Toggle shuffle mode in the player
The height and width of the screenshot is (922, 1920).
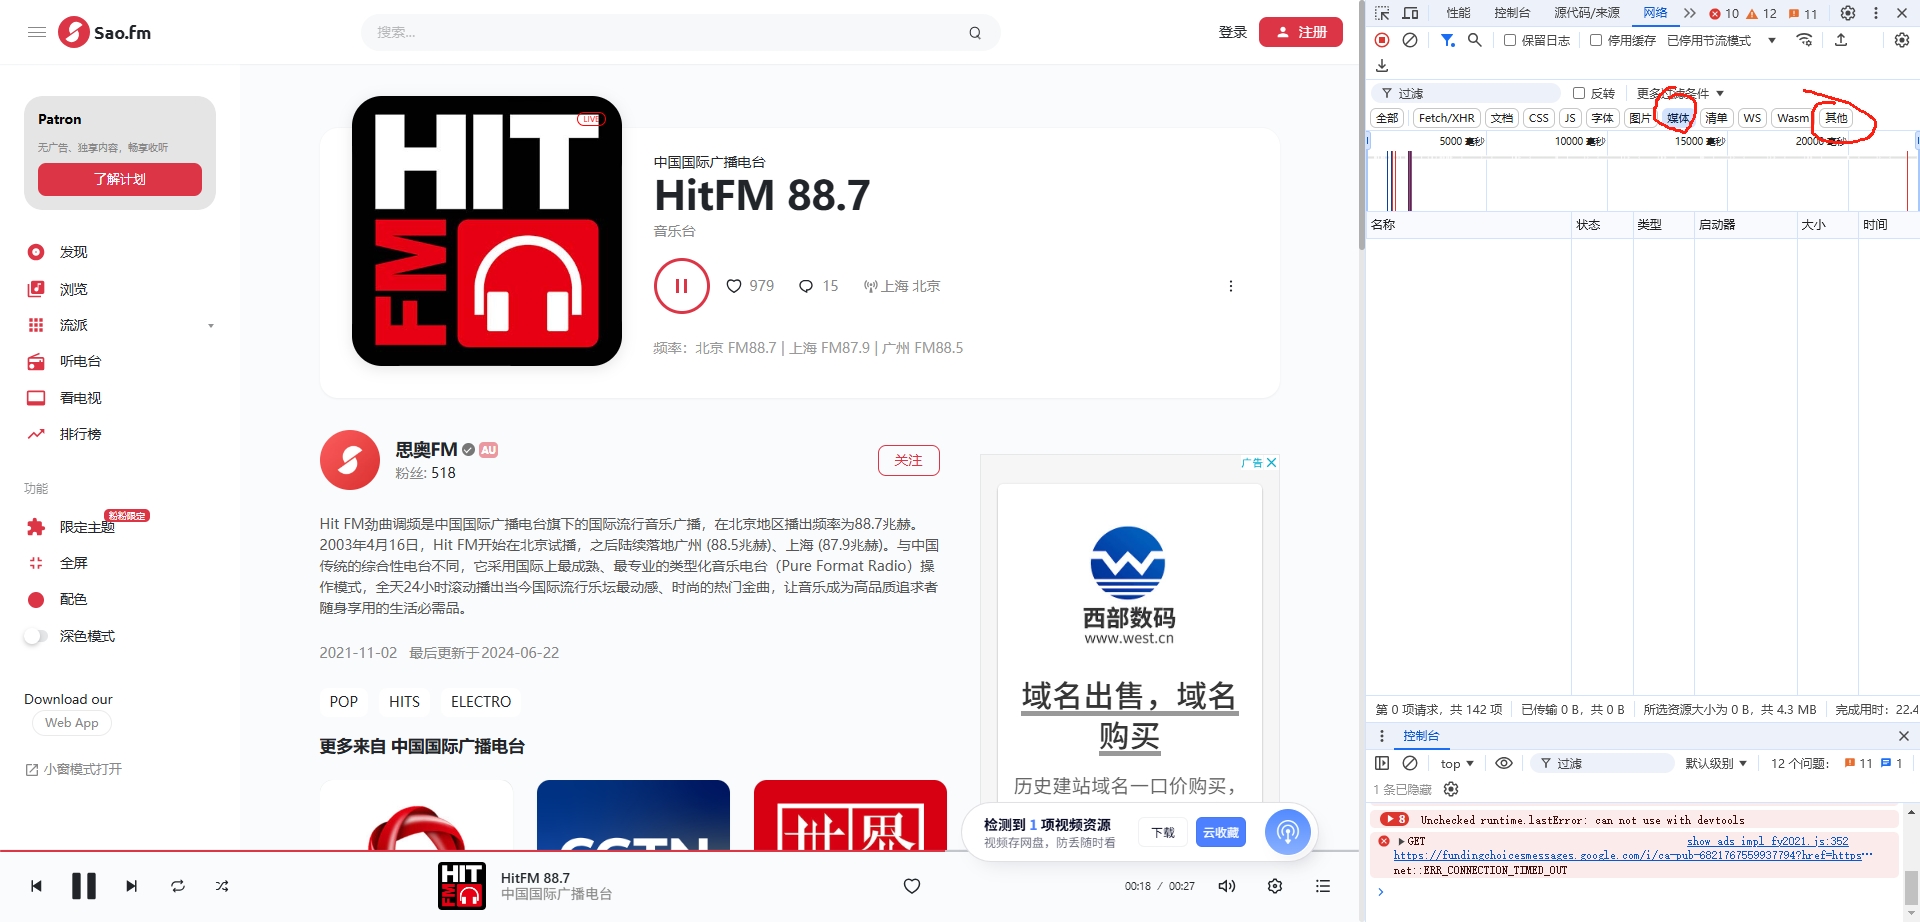coord(222,886)
